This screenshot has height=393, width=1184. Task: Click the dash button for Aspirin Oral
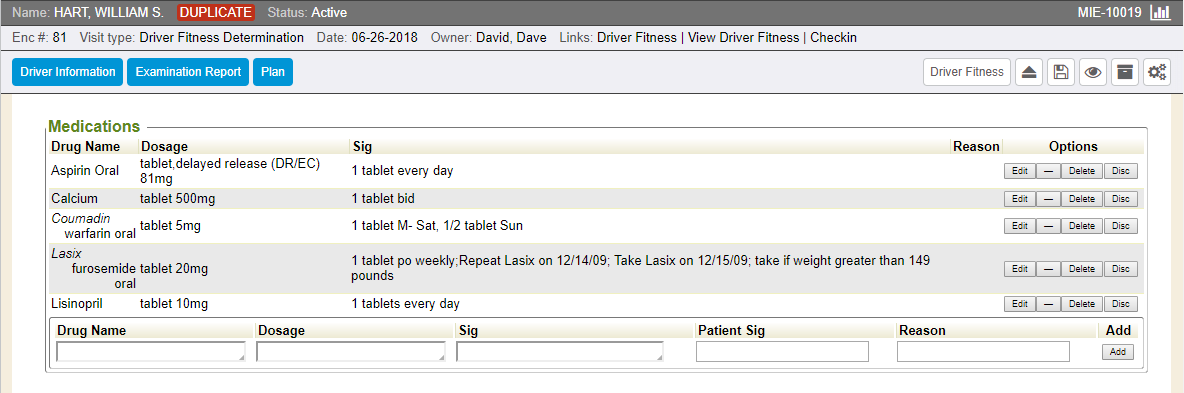tap(1048, 172)
